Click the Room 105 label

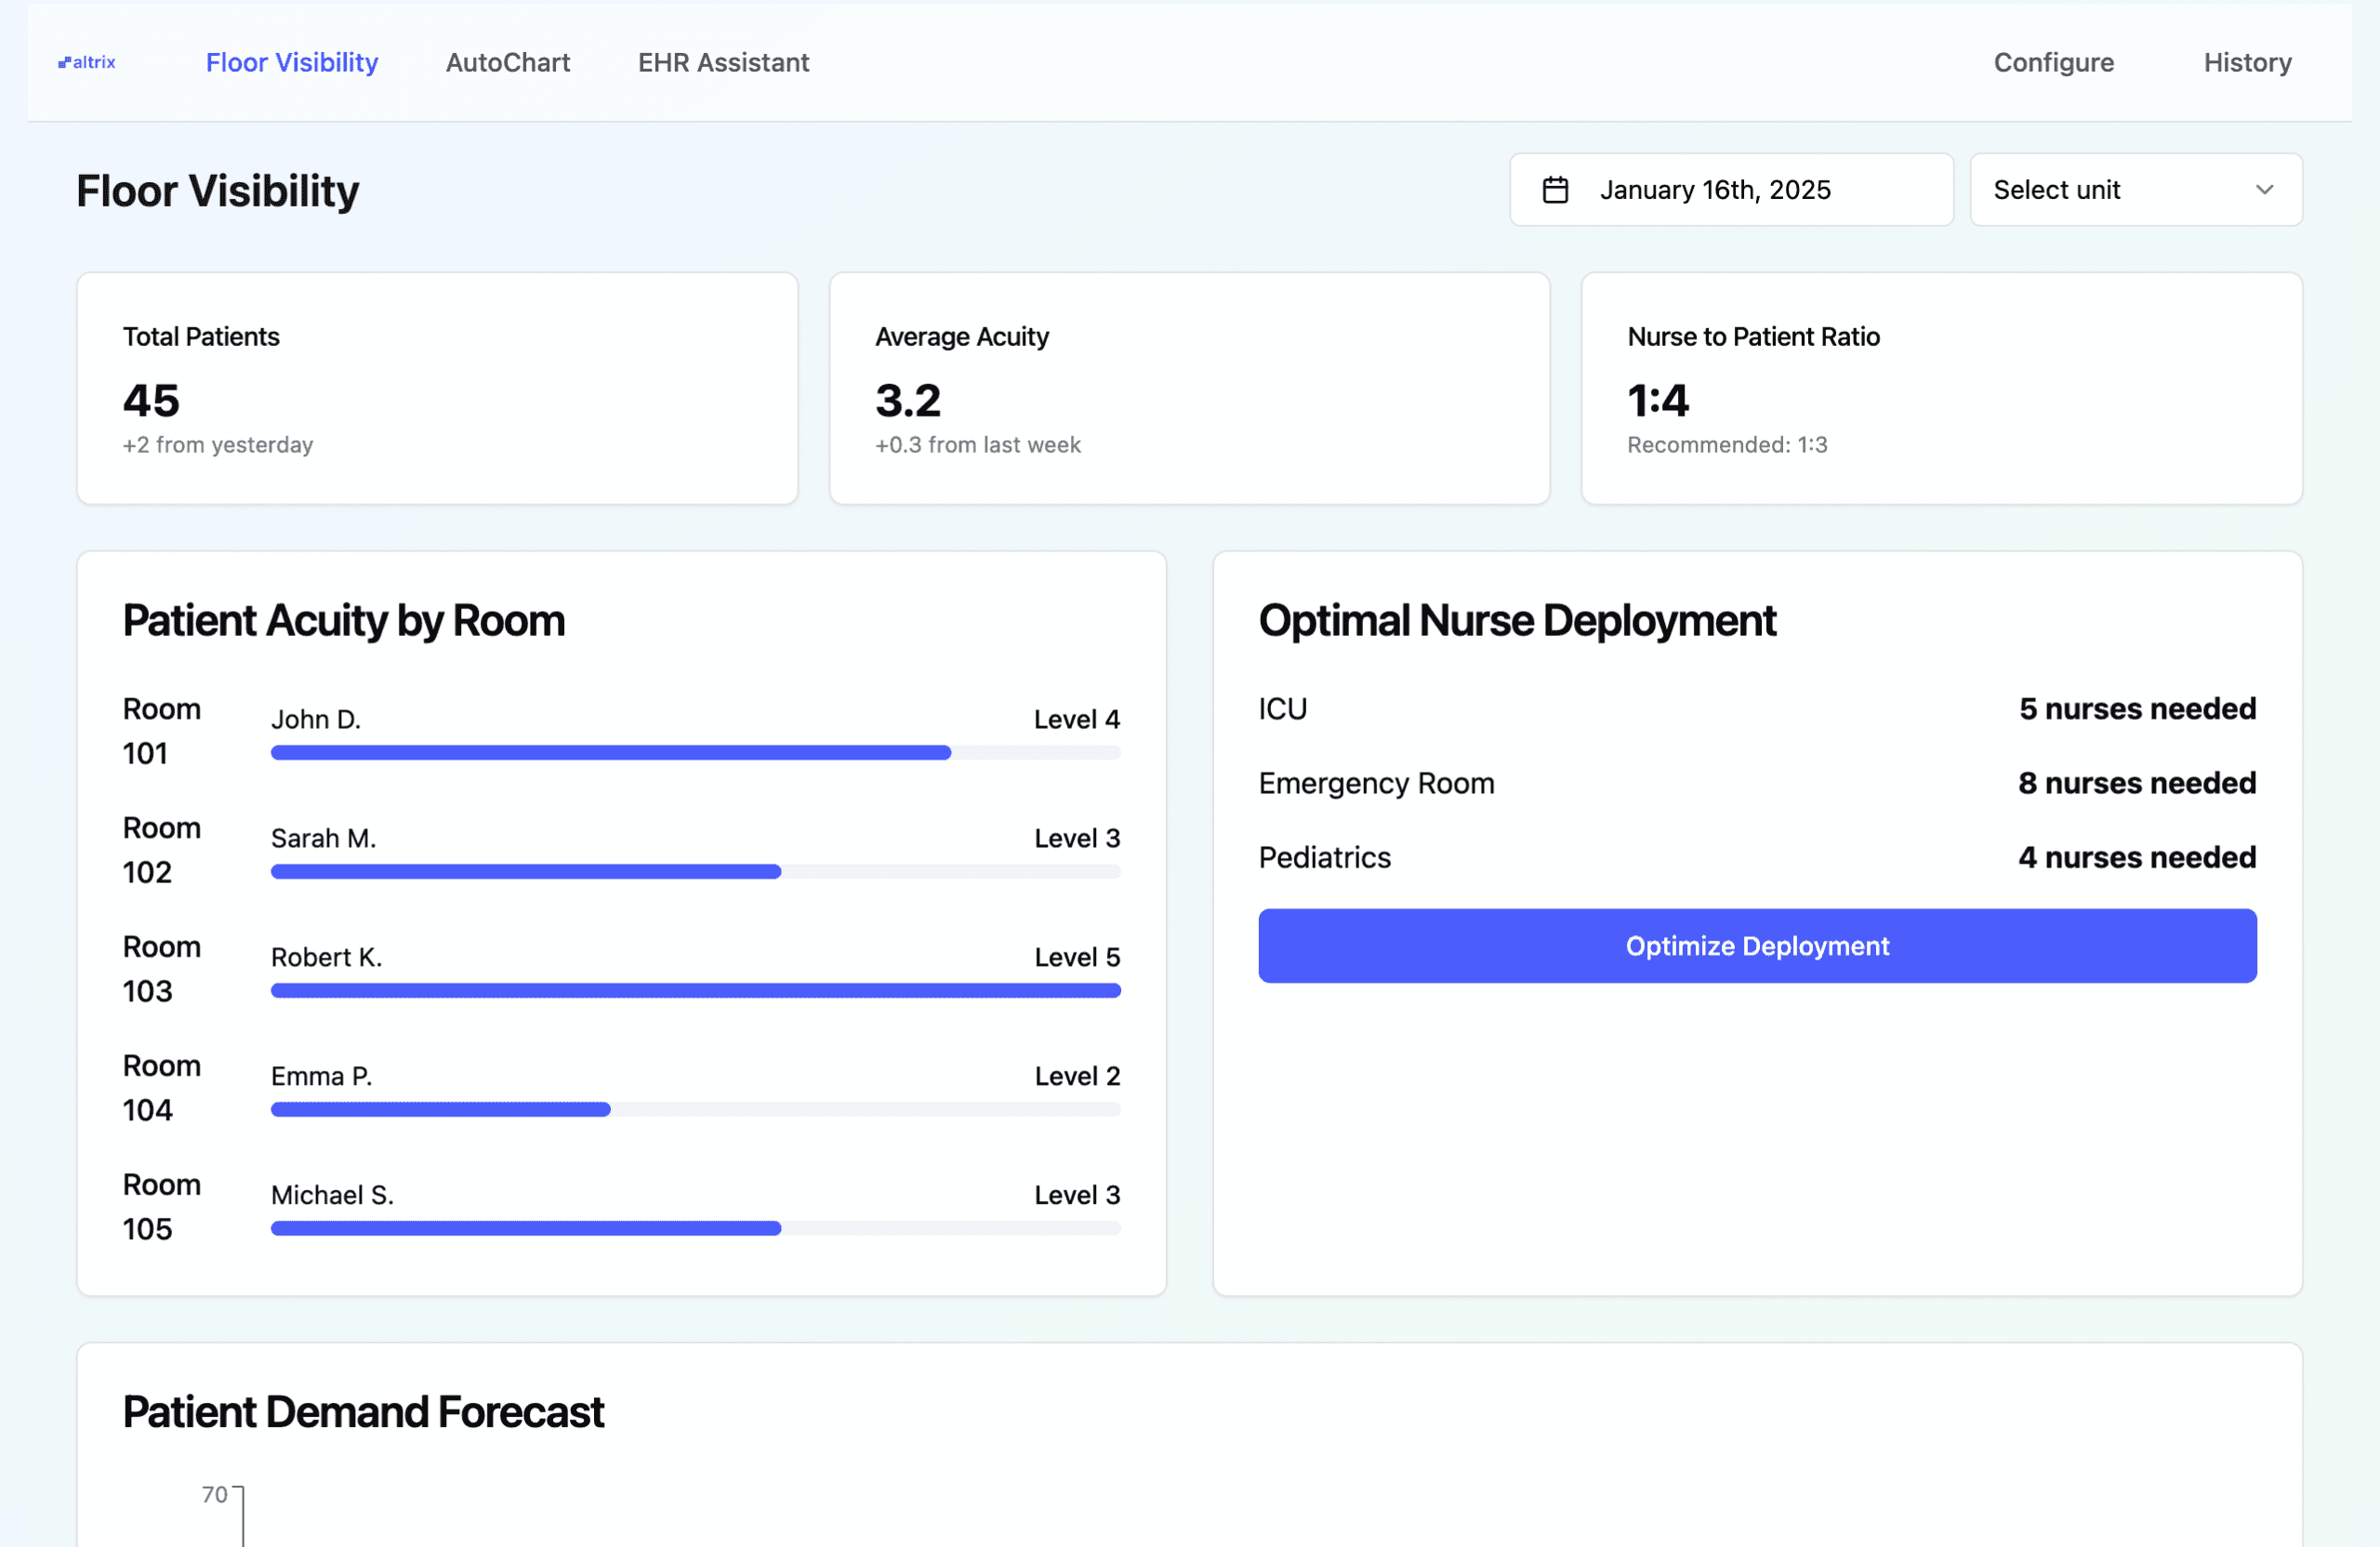(162, 1207)
